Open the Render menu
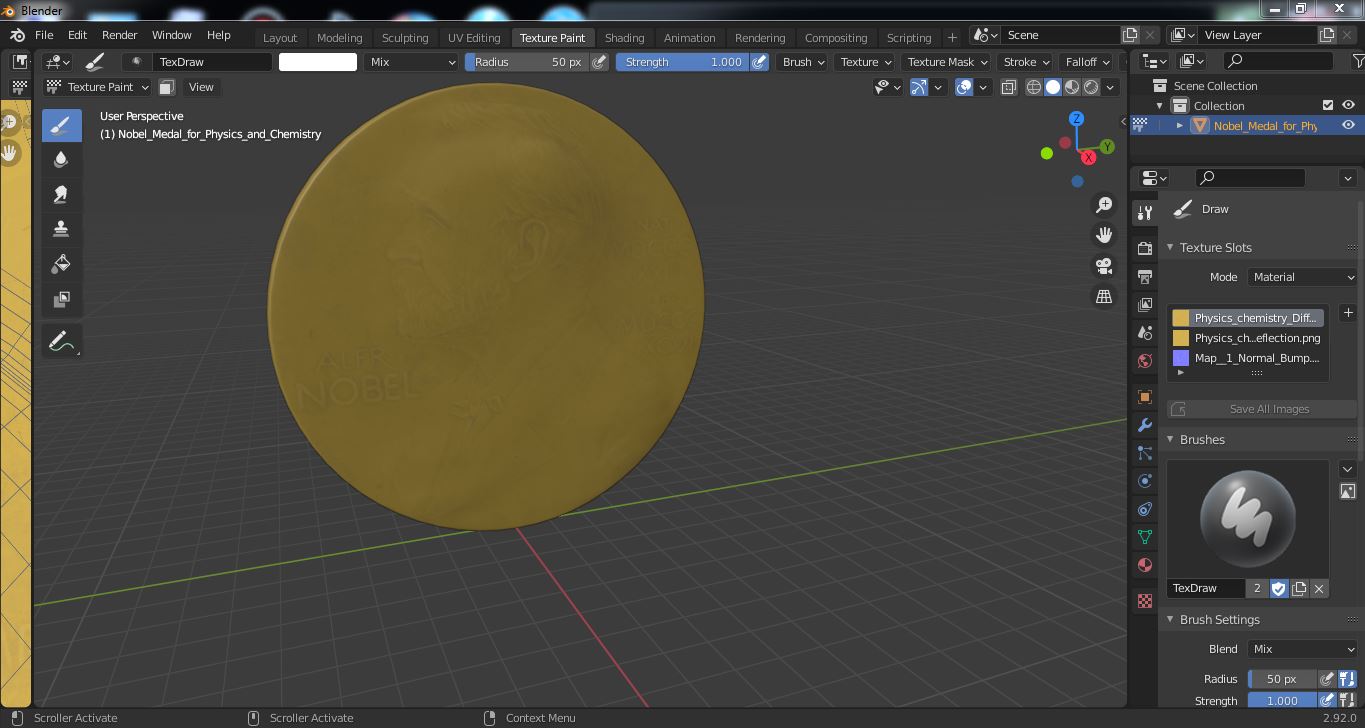This screenshot has height=728, width=1365. click(120, 35)
